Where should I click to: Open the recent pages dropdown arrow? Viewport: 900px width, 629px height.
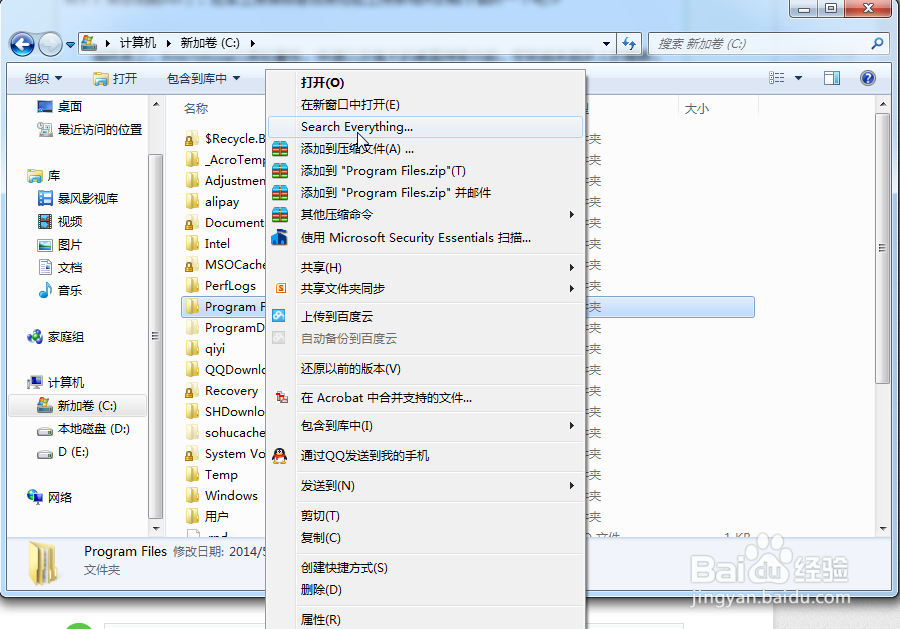[70, 44]
